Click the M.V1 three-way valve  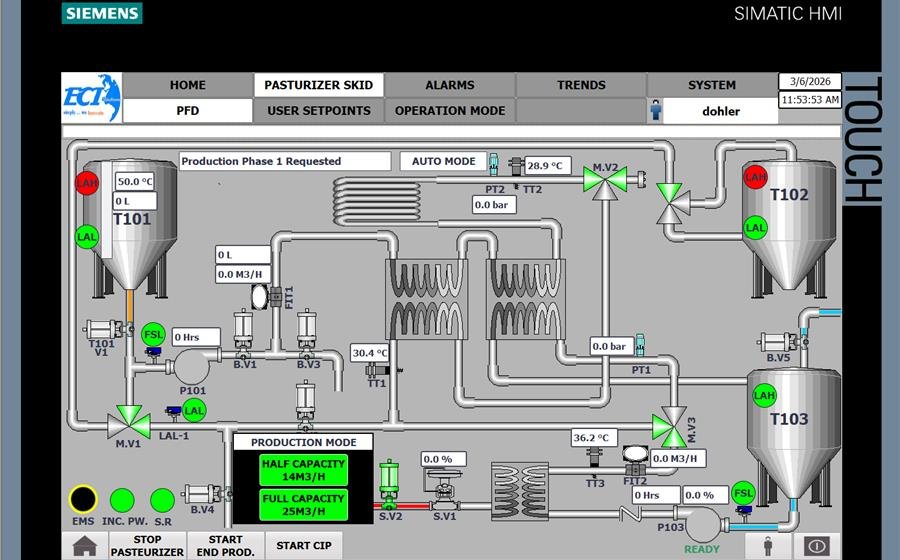129,423
